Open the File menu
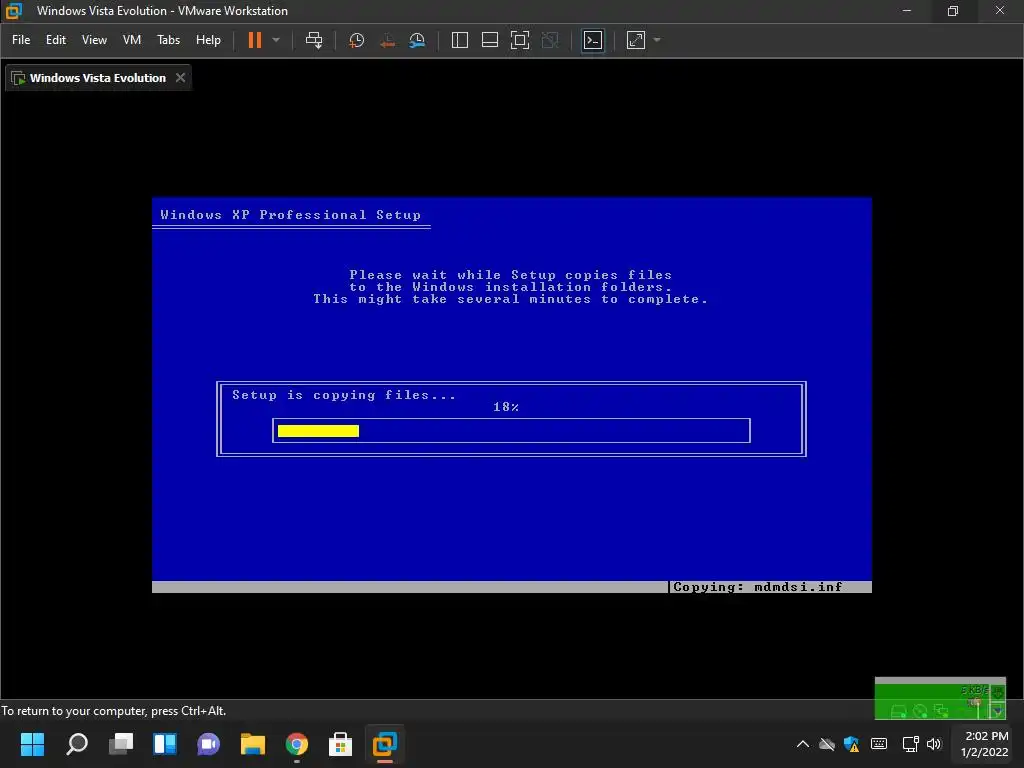This screenshot has width=1024, height=768. [x=21, y=40]
